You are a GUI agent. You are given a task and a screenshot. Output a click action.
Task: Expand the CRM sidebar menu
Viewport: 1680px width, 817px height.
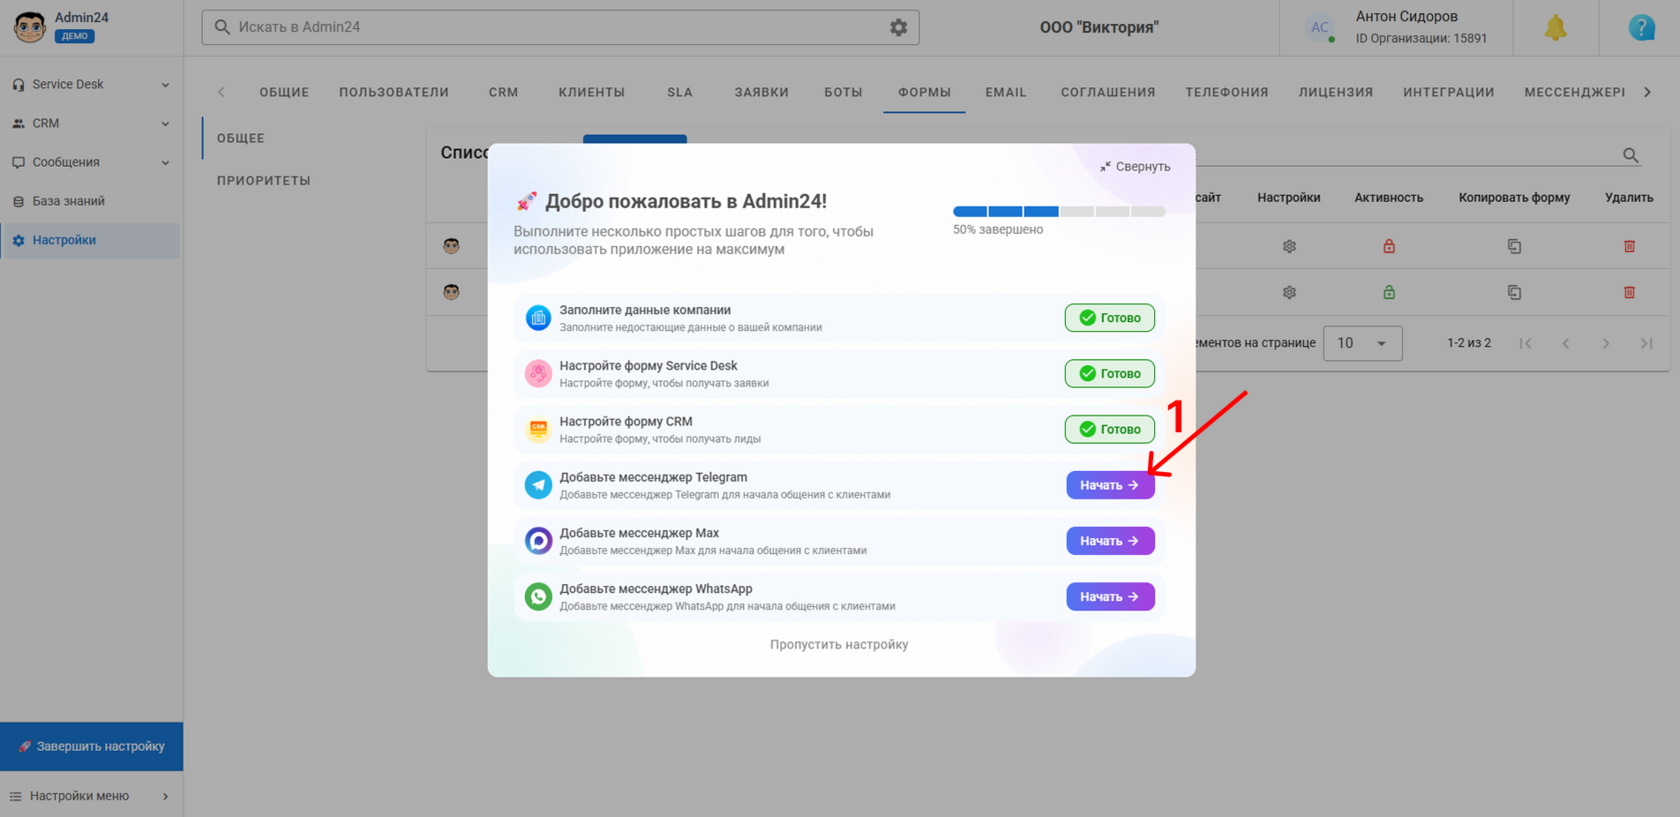coord(90,124)
